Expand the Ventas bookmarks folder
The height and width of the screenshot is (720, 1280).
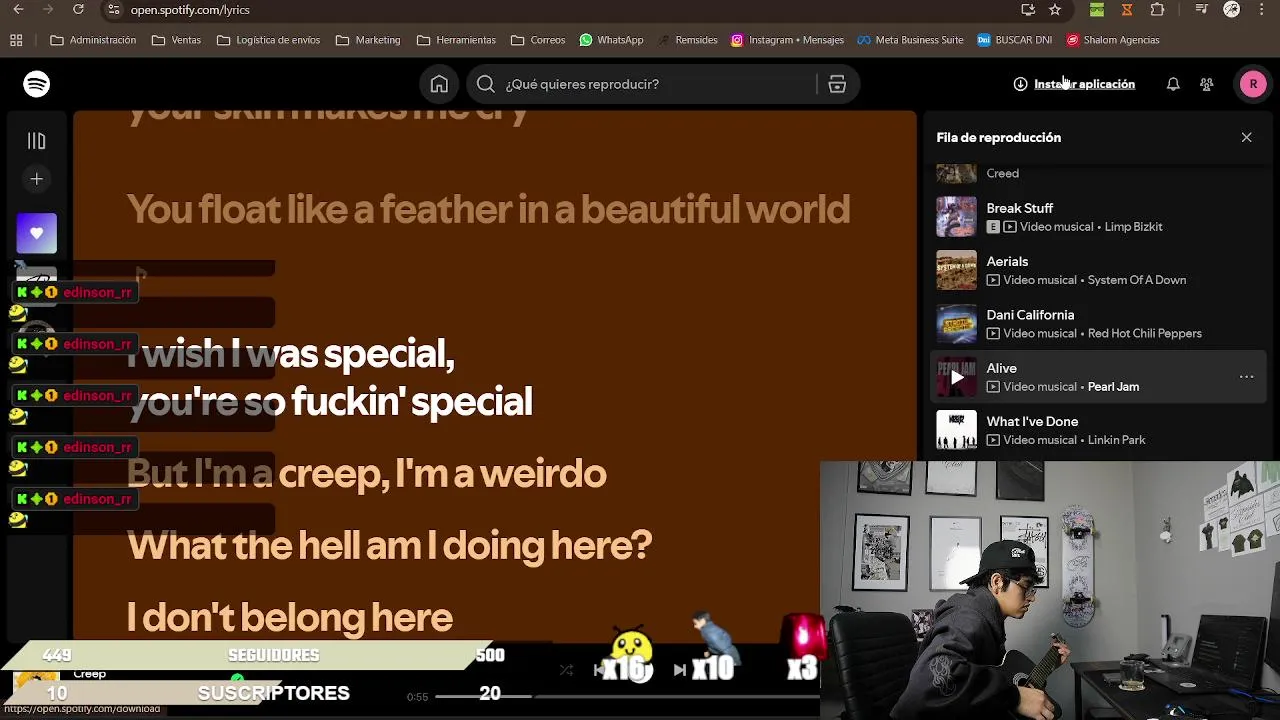pos(176,40)
